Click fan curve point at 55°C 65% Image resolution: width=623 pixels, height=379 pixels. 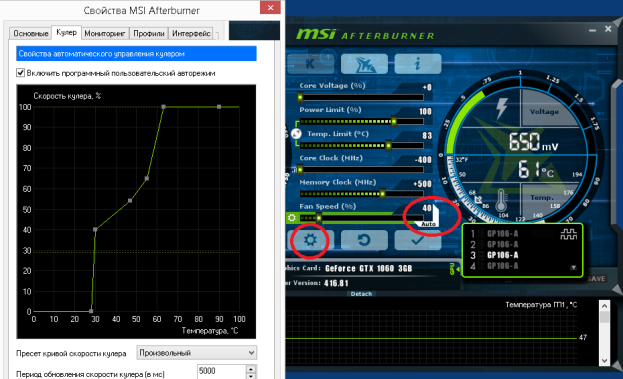click(x=147, y=178)
